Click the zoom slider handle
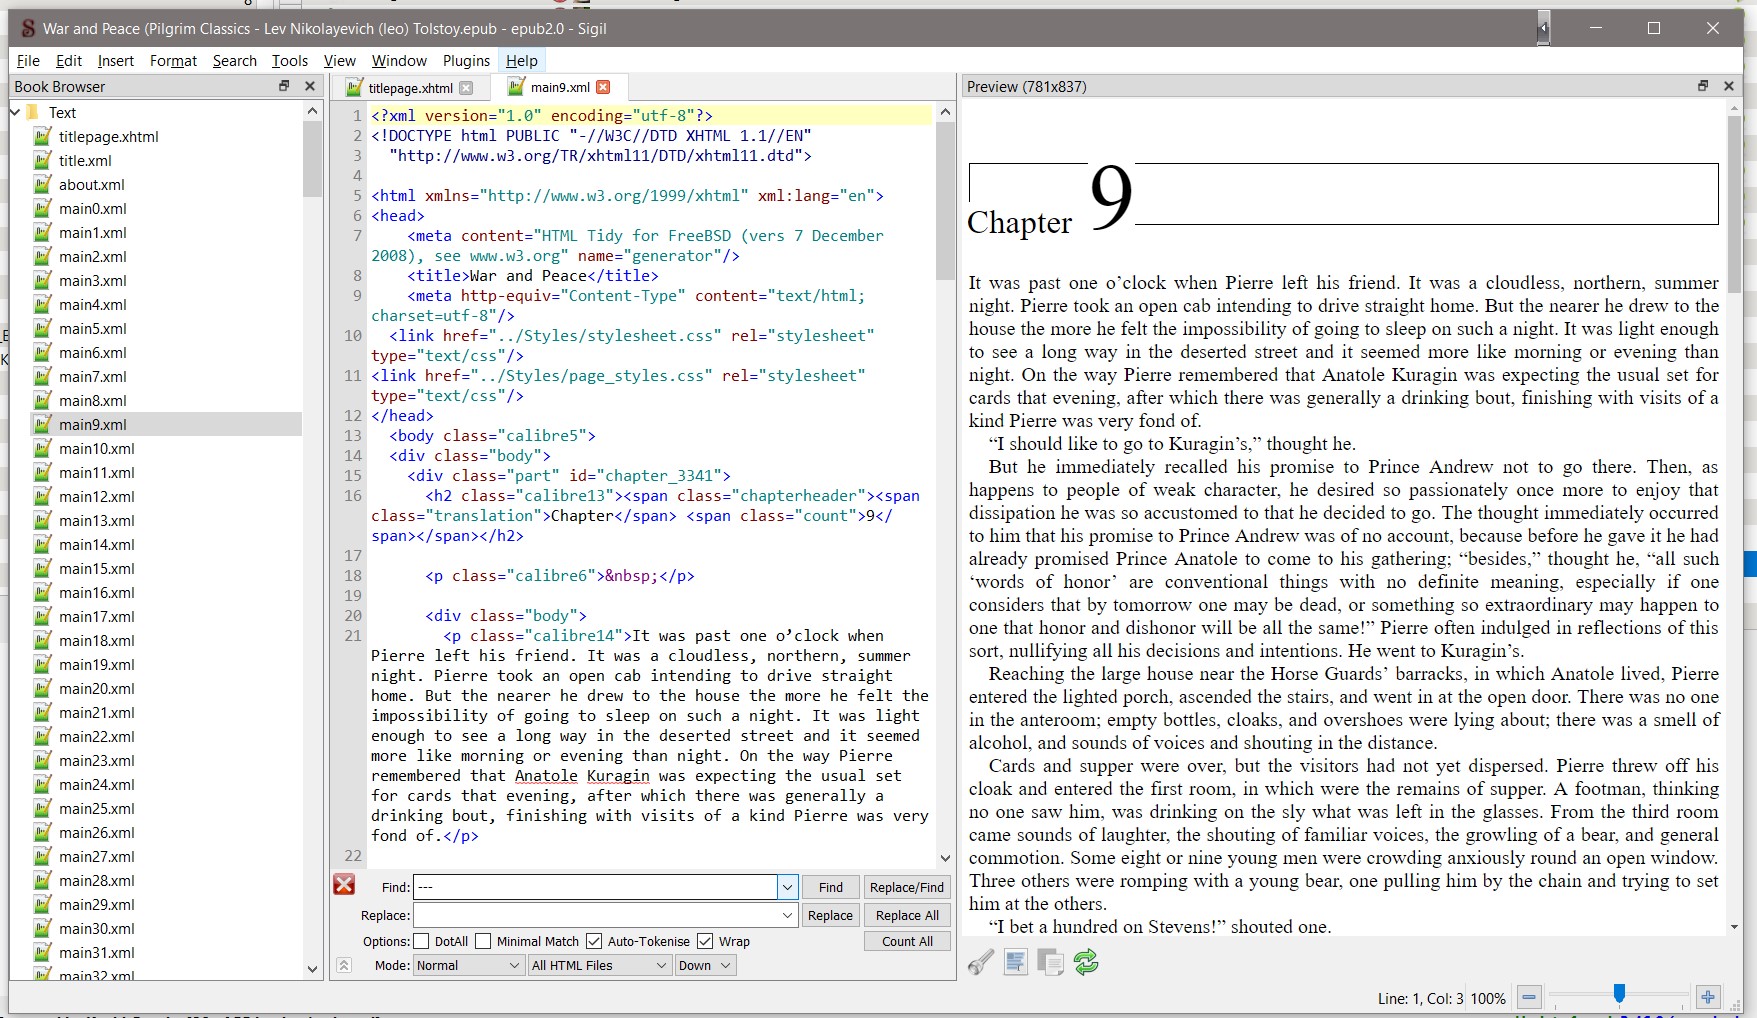The height and width of the screenshot is (1018, 1757). pyautogui.click(x=1619, y=993)
